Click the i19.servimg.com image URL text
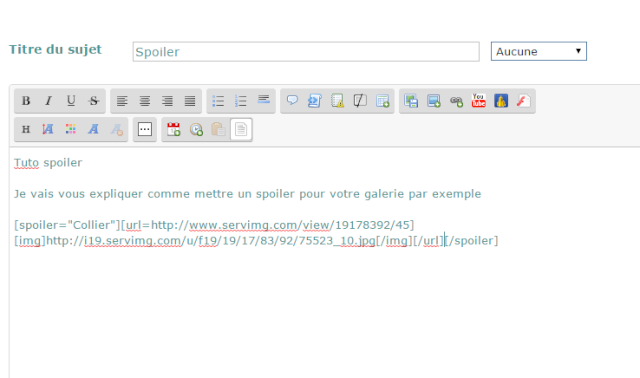Viewport: 640px width, 378px height. pyautogui.click(x=211, y=241)
